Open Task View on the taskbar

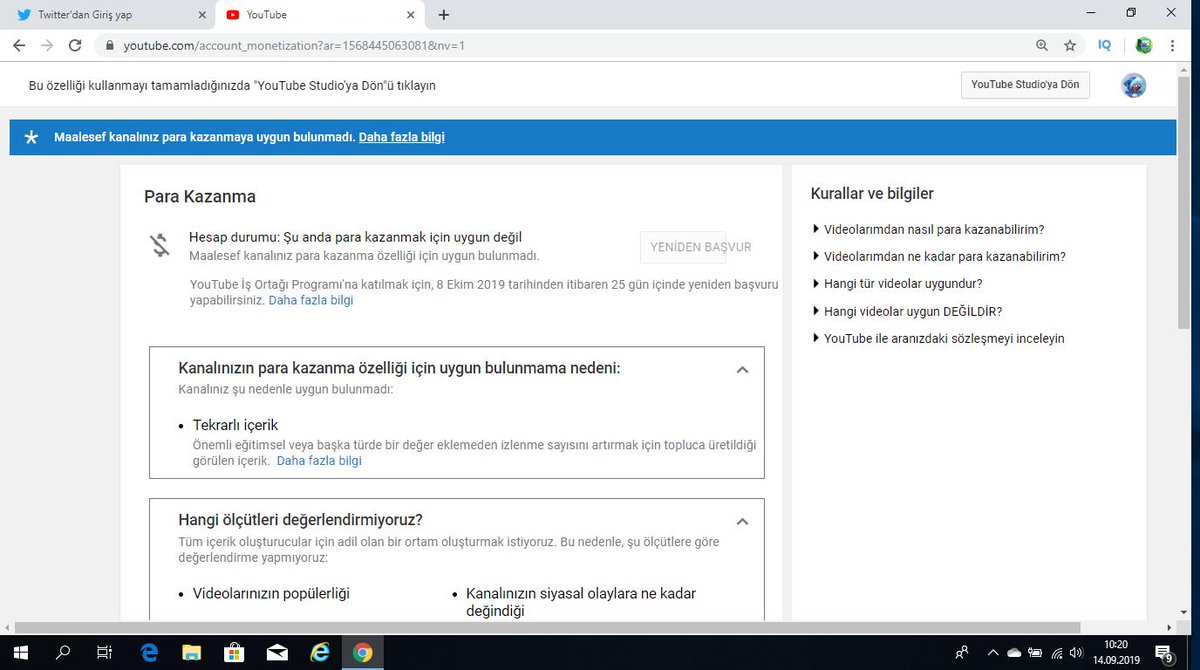[103, 652]
